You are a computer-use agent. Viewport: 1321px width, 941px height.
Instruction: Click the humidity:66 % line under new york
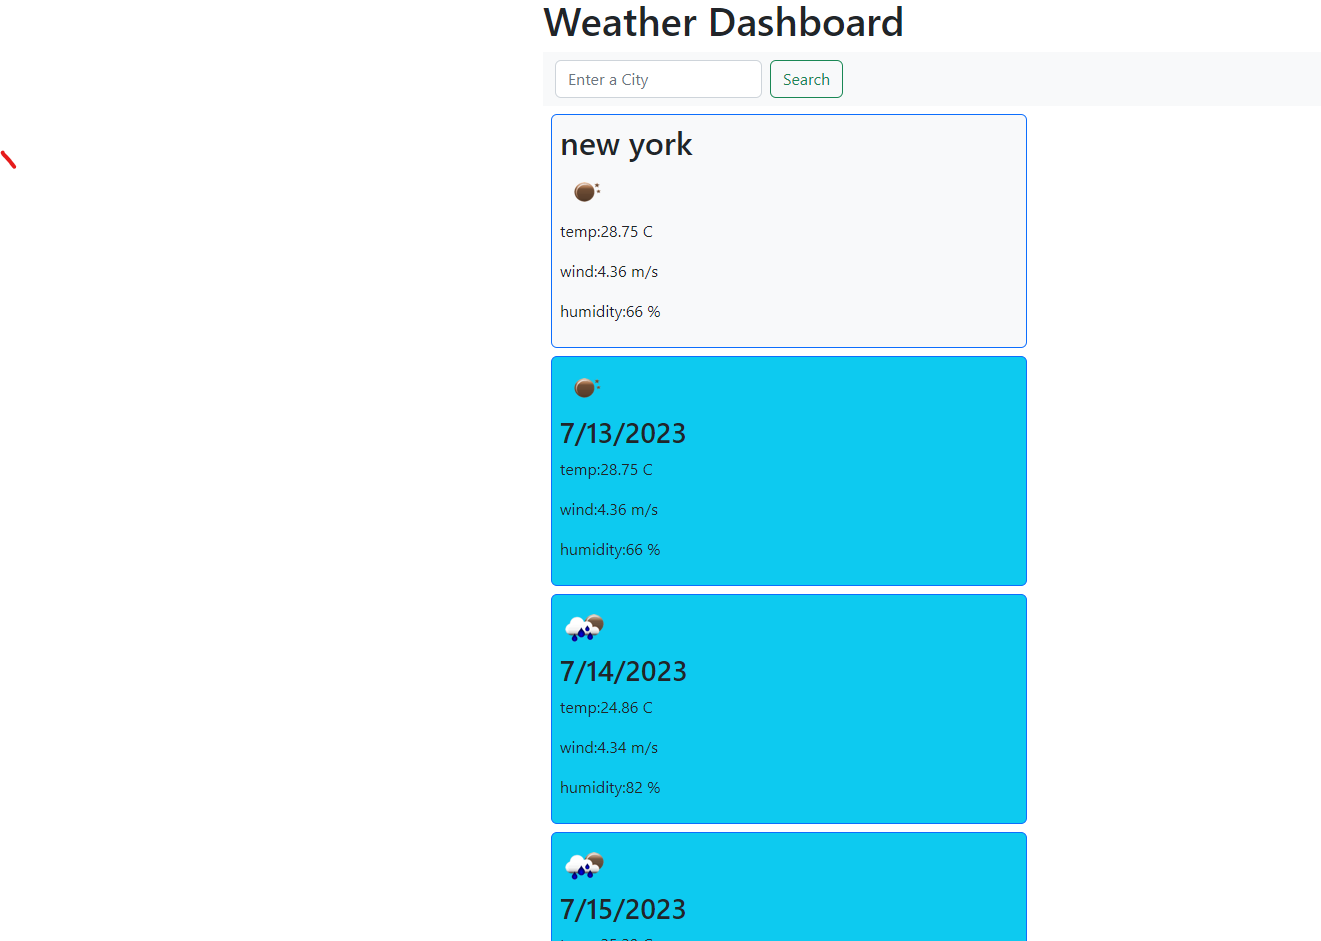click(610, 311)
